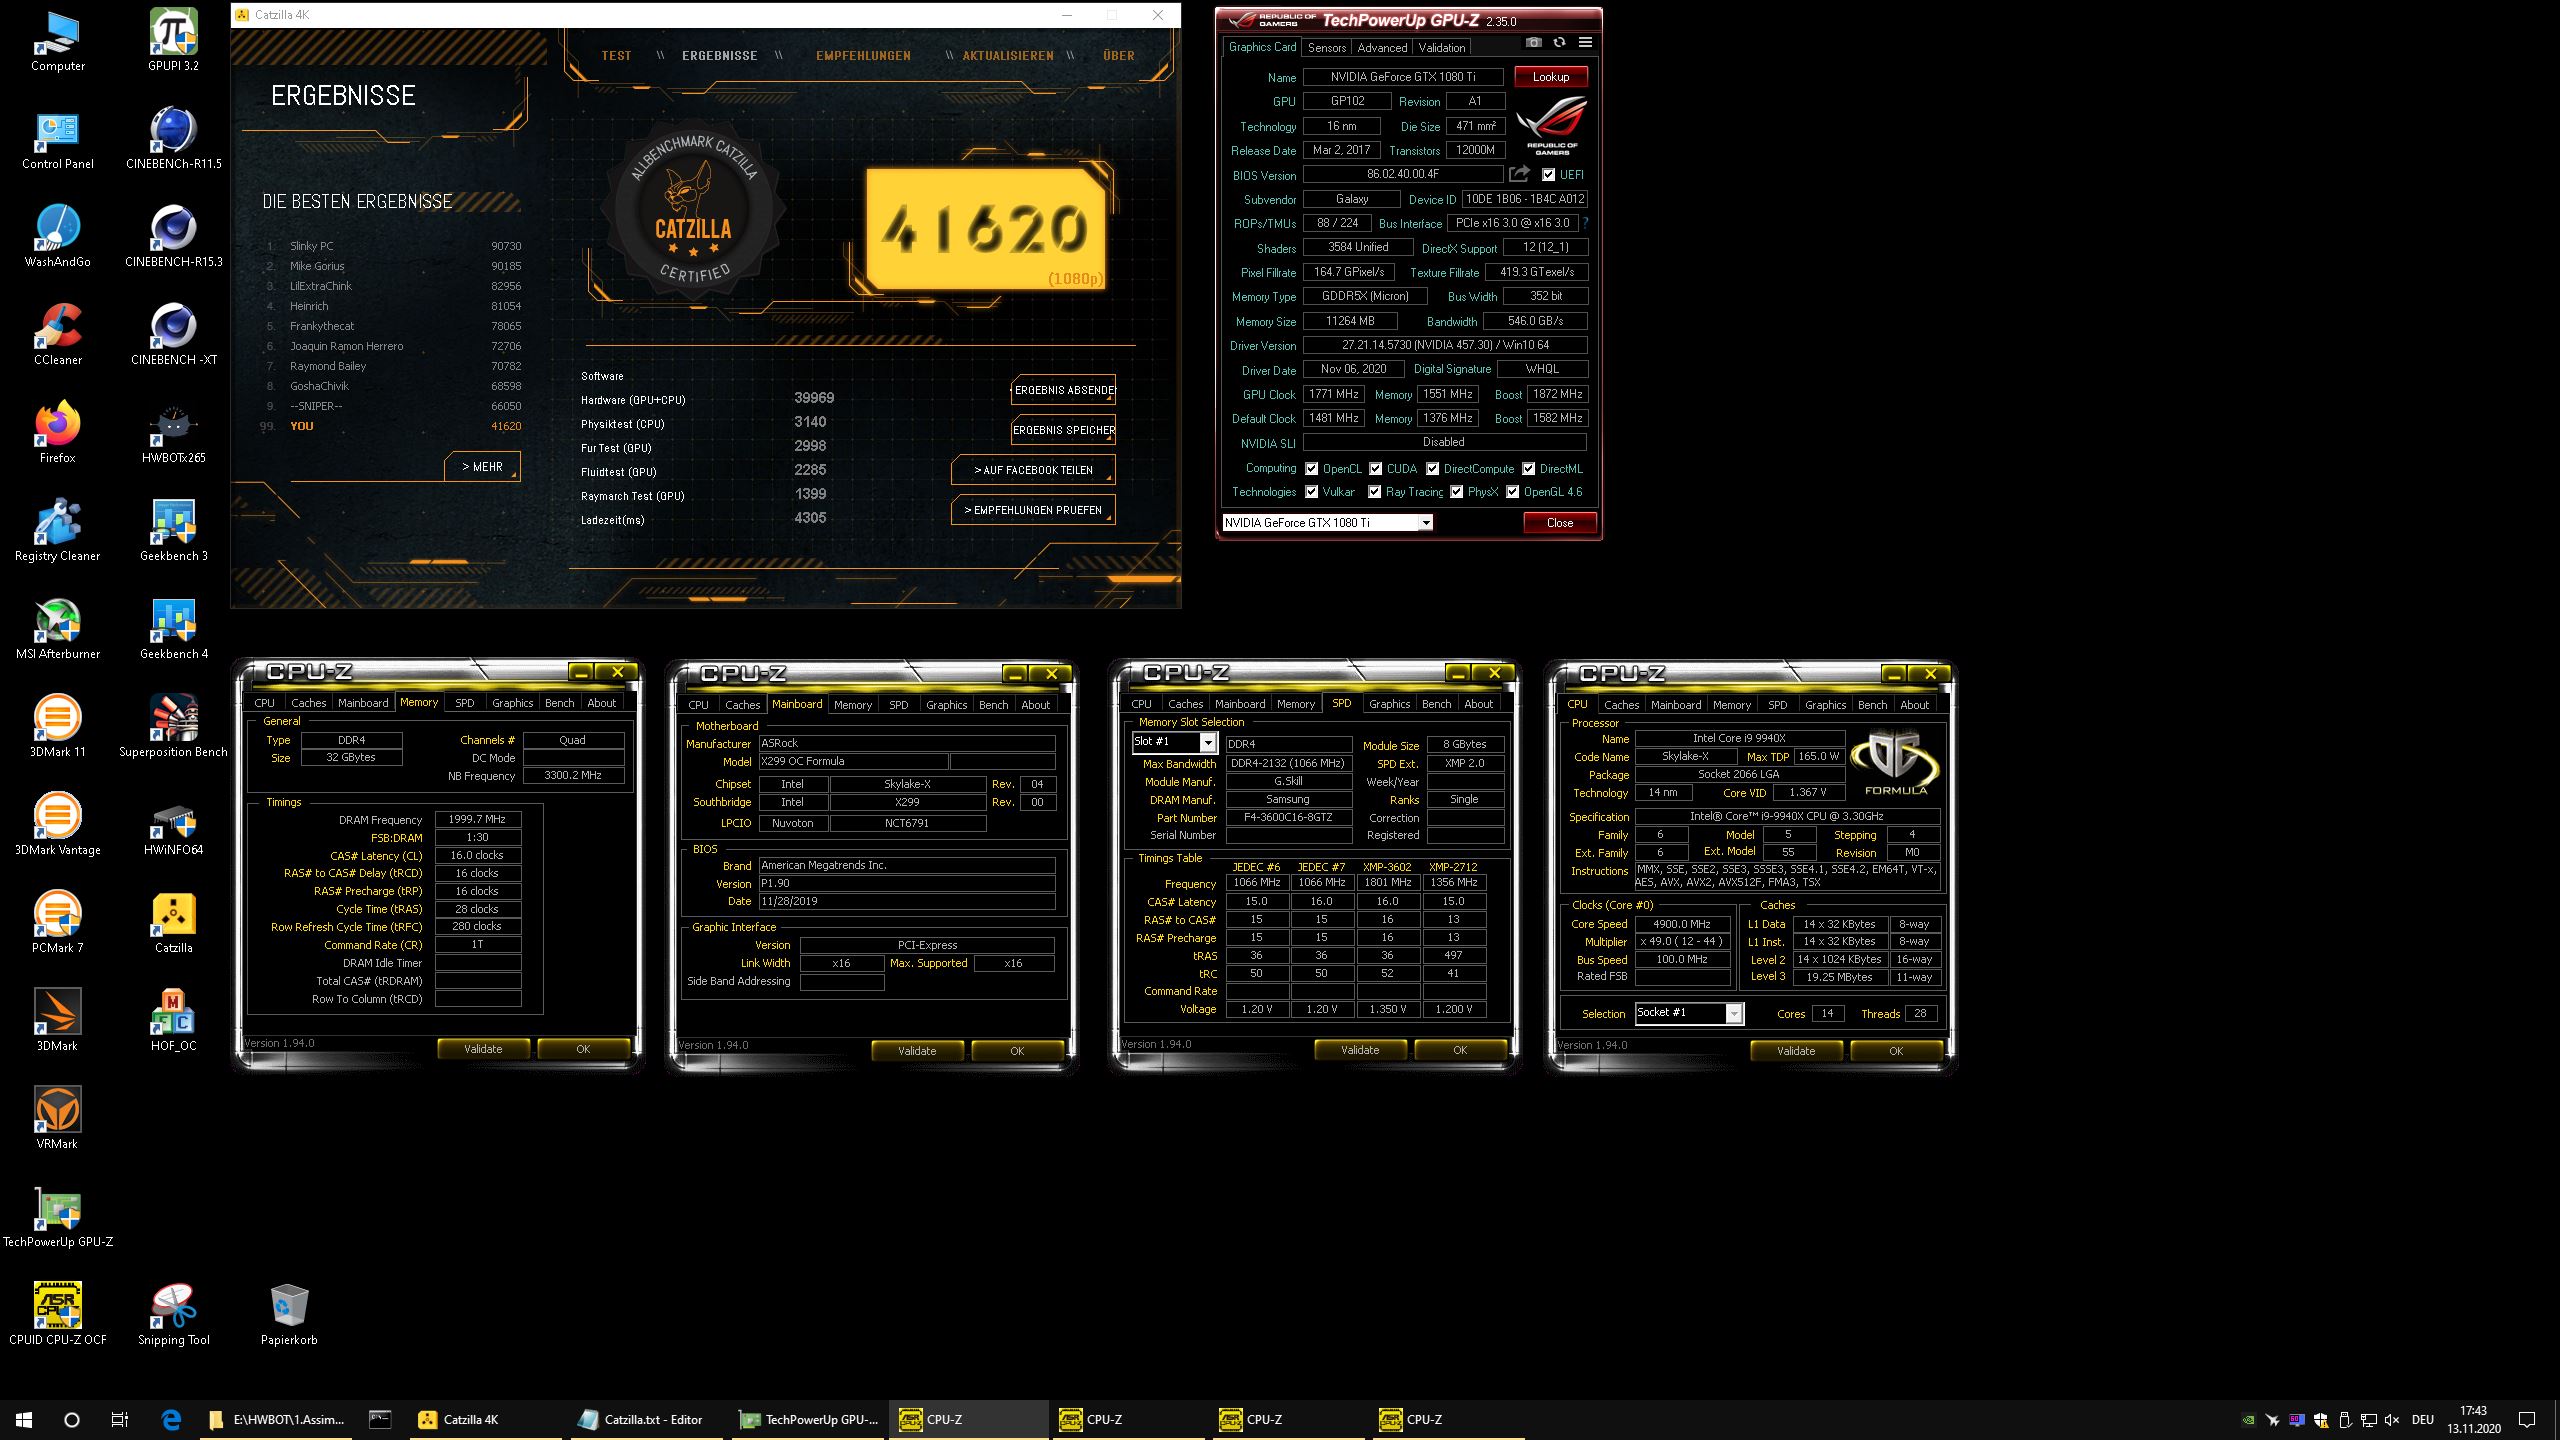Open Caches tab in CPU-Z Memory window
The width and height of the screenshot is (2560, 1440).
[x=308, y=703]
